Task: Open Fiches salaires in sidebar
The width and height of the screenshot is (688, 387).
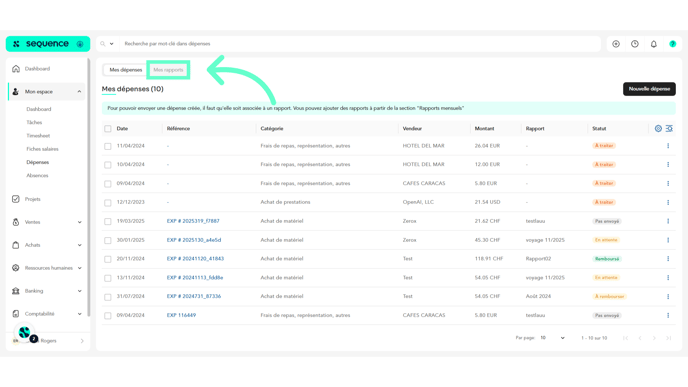Action: 42,149
